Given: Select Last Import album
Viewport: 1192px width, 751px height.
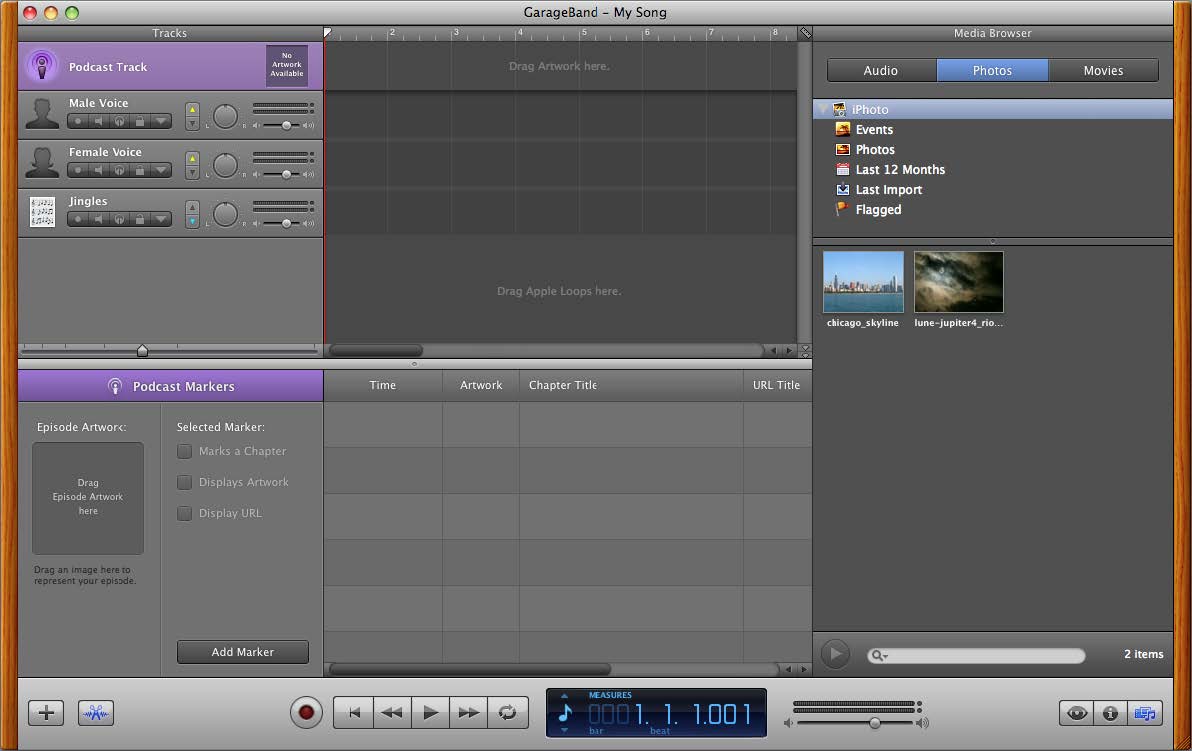Looking at the screenshot, I should point(888,189).
